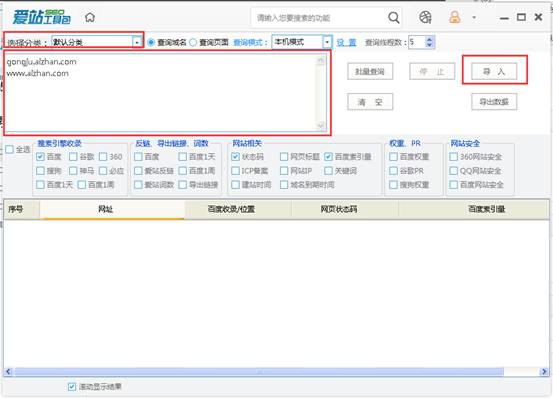Viewport: 553px width, 398px height.
Task: Select the 查询页面 radio button
Action: [193, 42]
